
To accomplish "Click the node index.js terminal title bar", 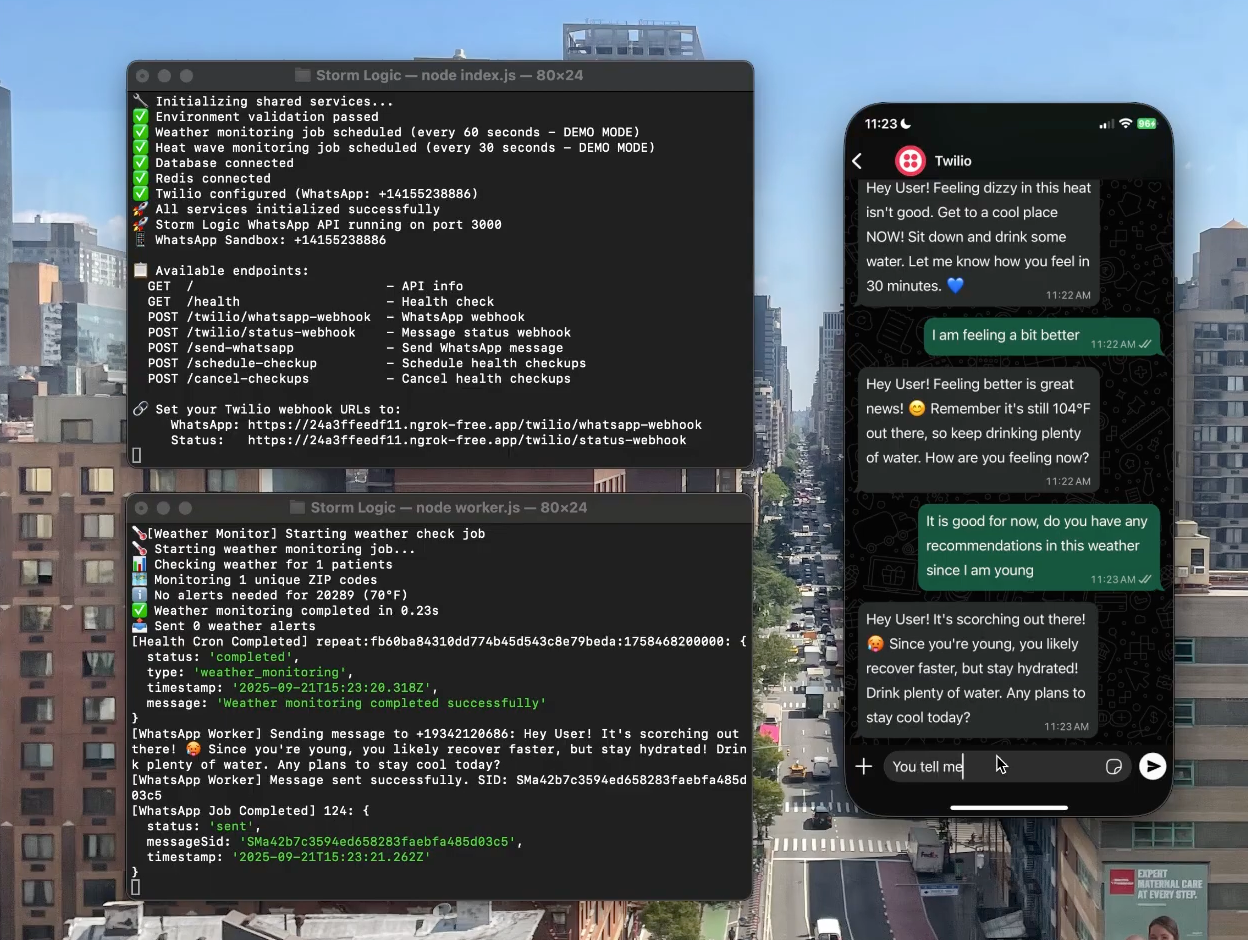I will 440,75.
